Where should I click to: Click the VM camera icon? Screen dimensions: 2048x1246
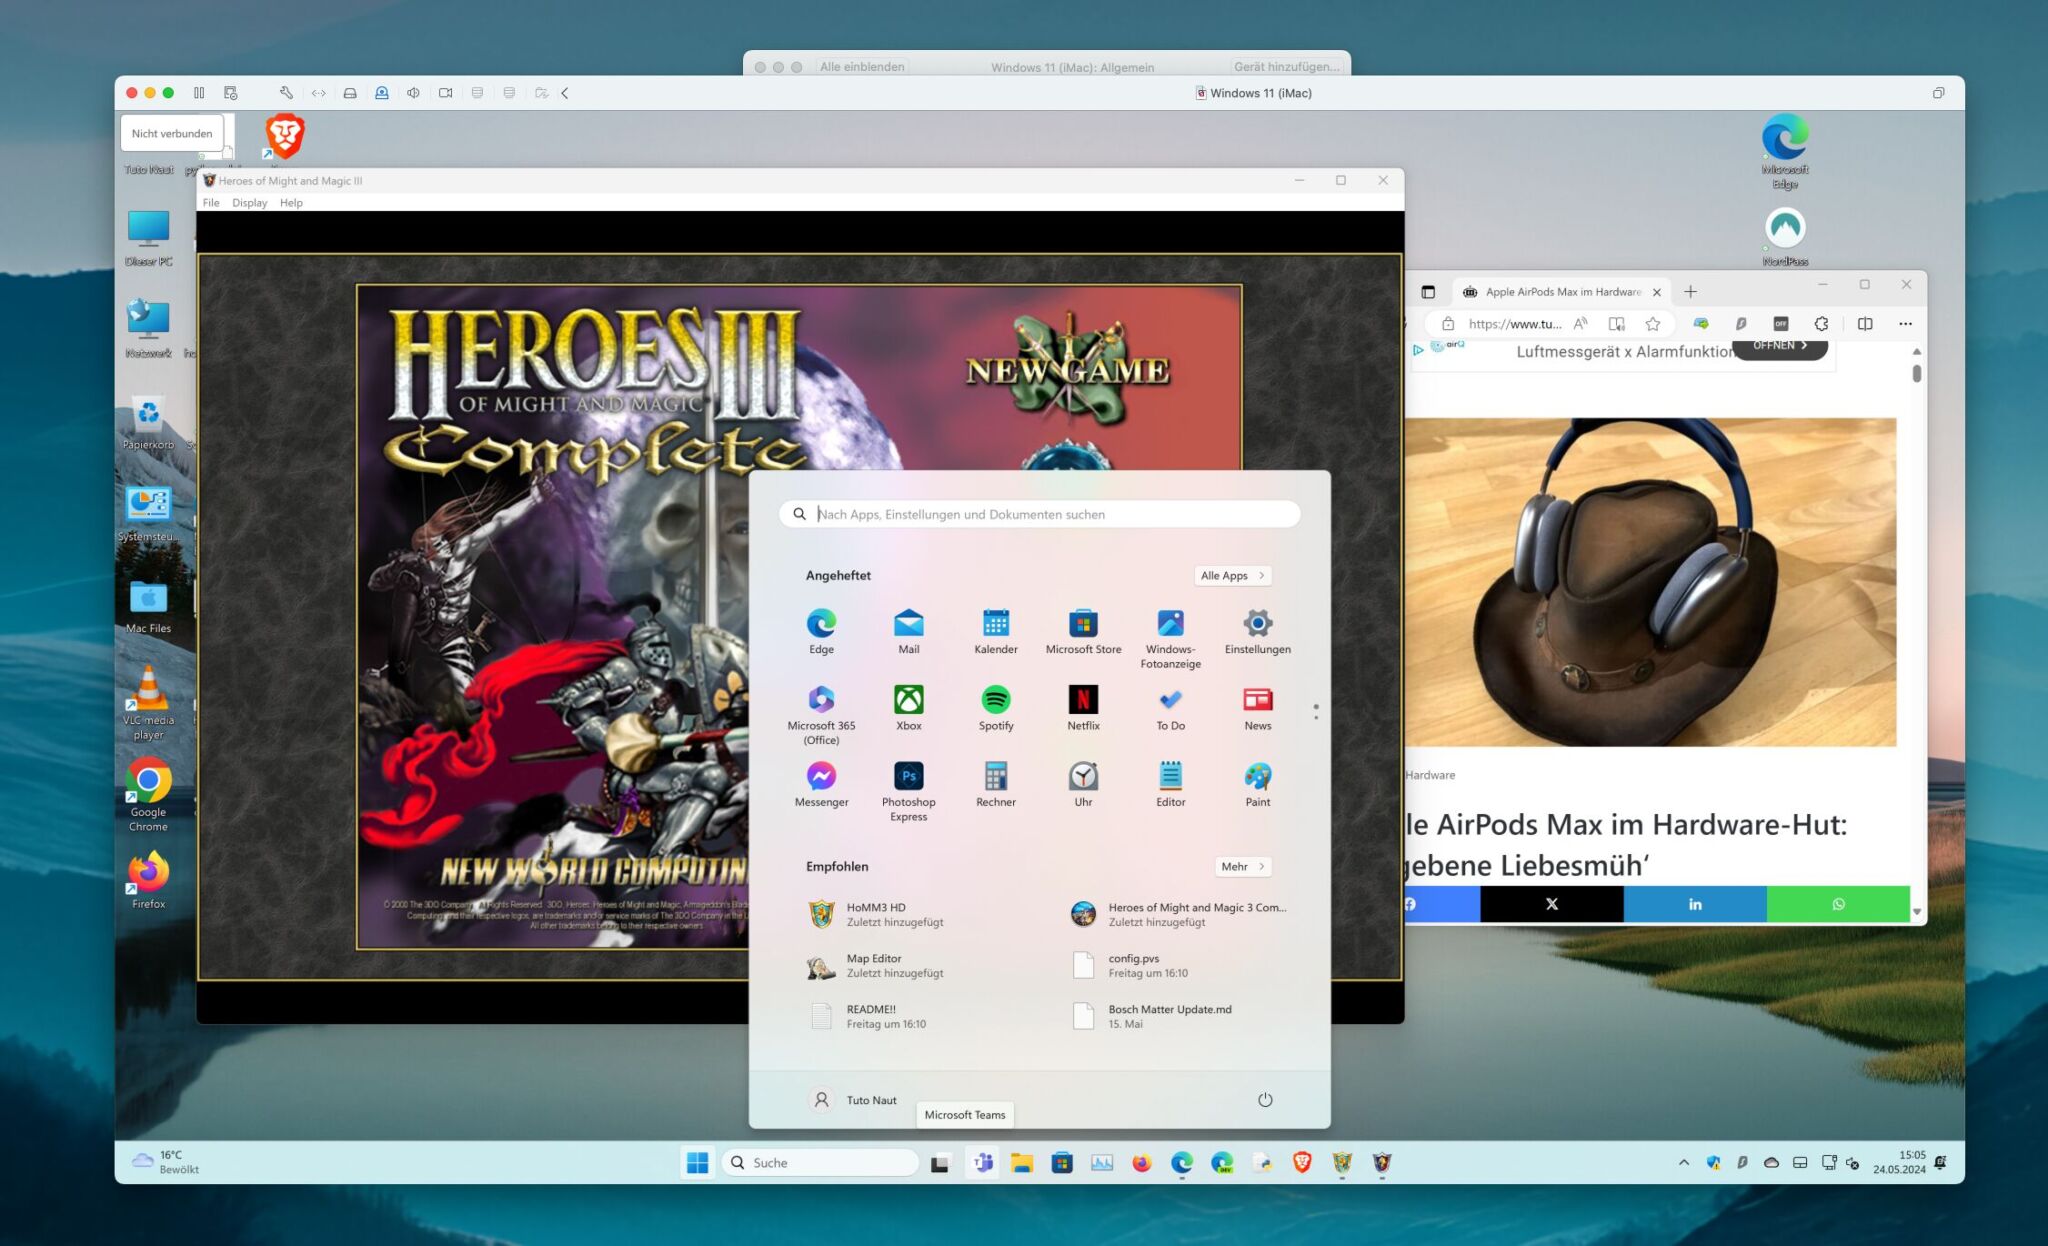pos(445,93)
